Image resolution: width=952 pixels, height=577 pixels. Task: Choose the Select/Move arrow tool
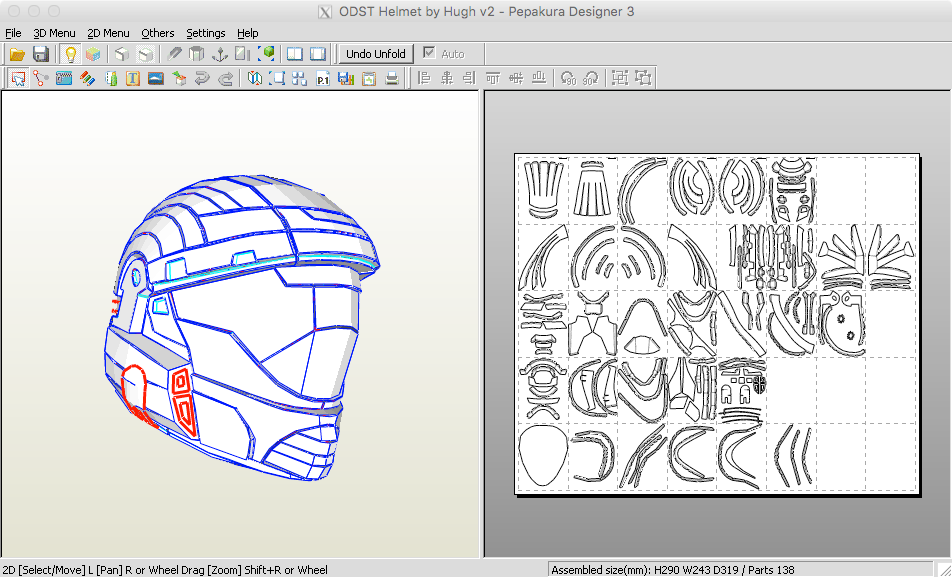[18, 78]
